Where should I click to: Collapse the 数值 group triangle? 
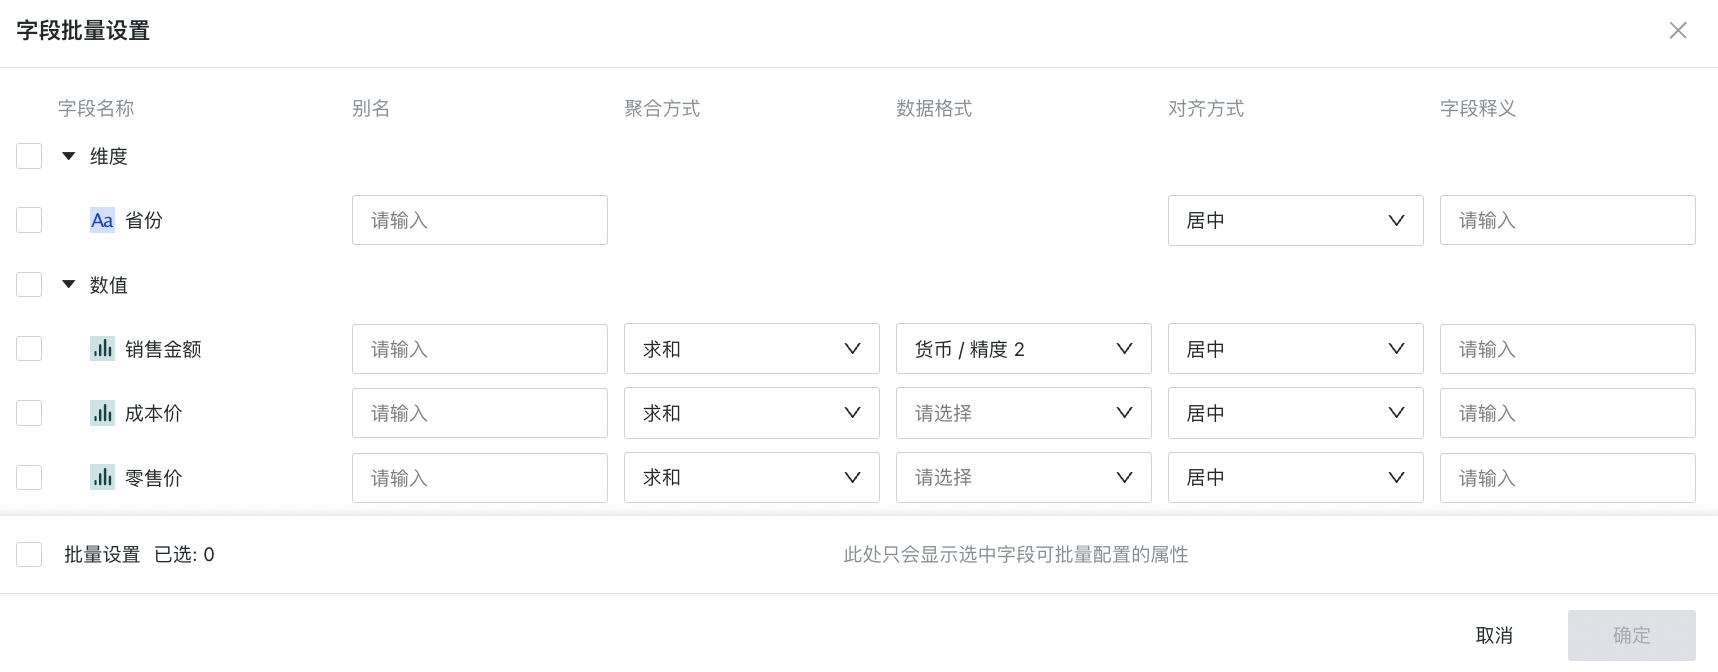point(69,284)
